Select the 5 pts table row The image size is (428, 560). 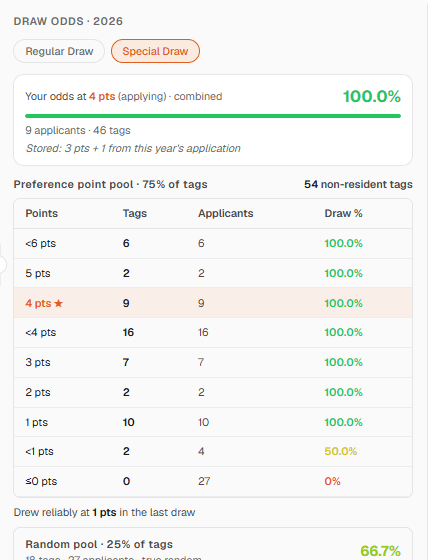tap(213, 273)
